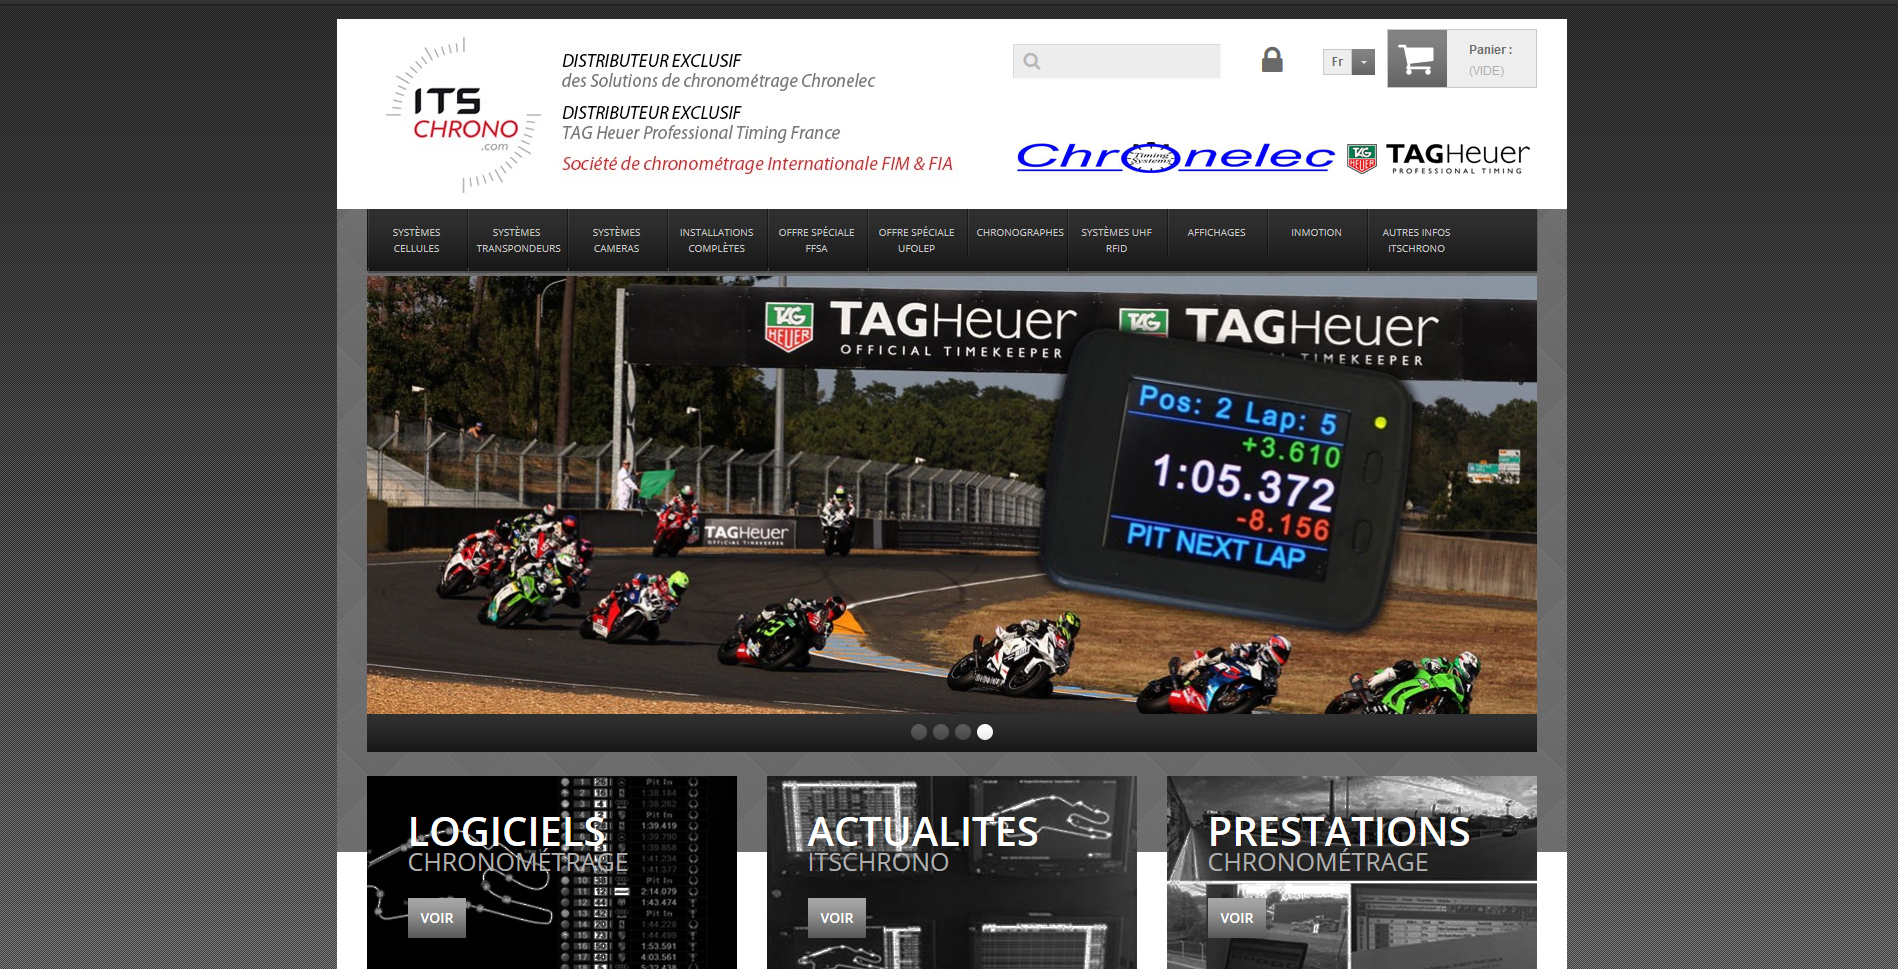The image size is (1898, 969).
Task: Select the third slider dot
Action: click(963, 732)
